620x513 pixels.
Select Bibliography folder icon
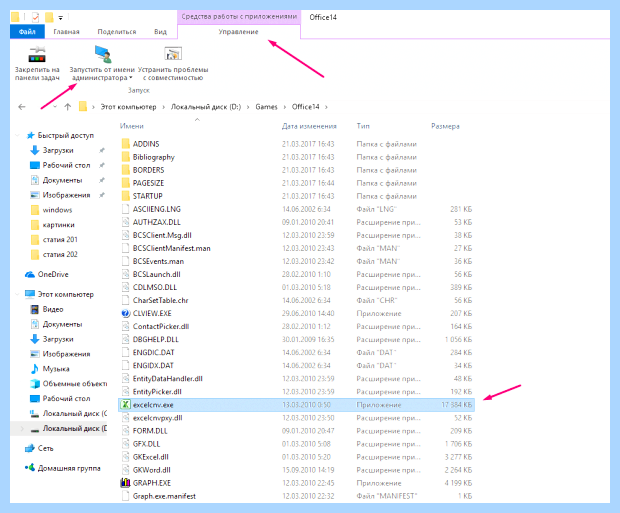click(x=125, y=157)
